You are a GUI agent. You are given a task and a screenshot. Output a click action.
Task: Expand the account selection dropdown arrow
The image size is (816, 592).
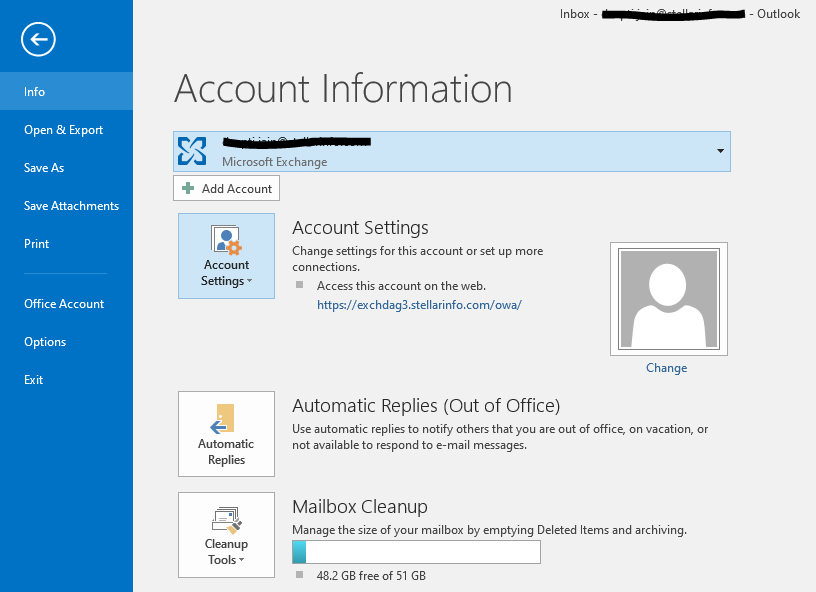coord(719,151)
